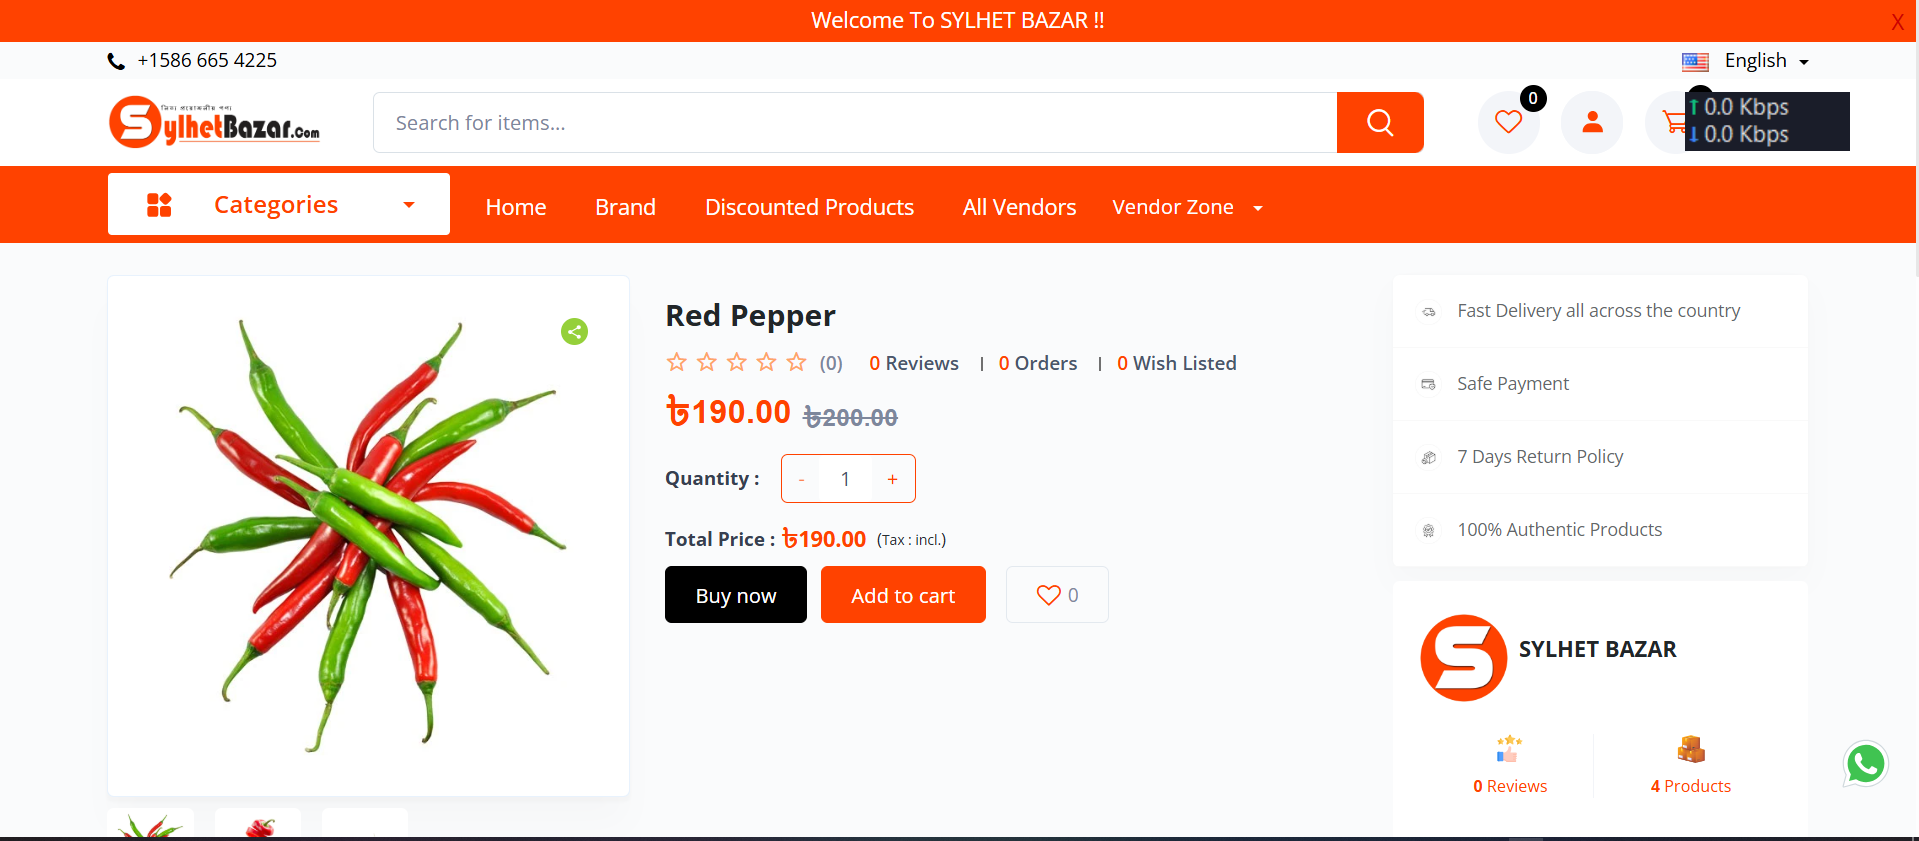Click Add to cart button

[x=903, y=595]
